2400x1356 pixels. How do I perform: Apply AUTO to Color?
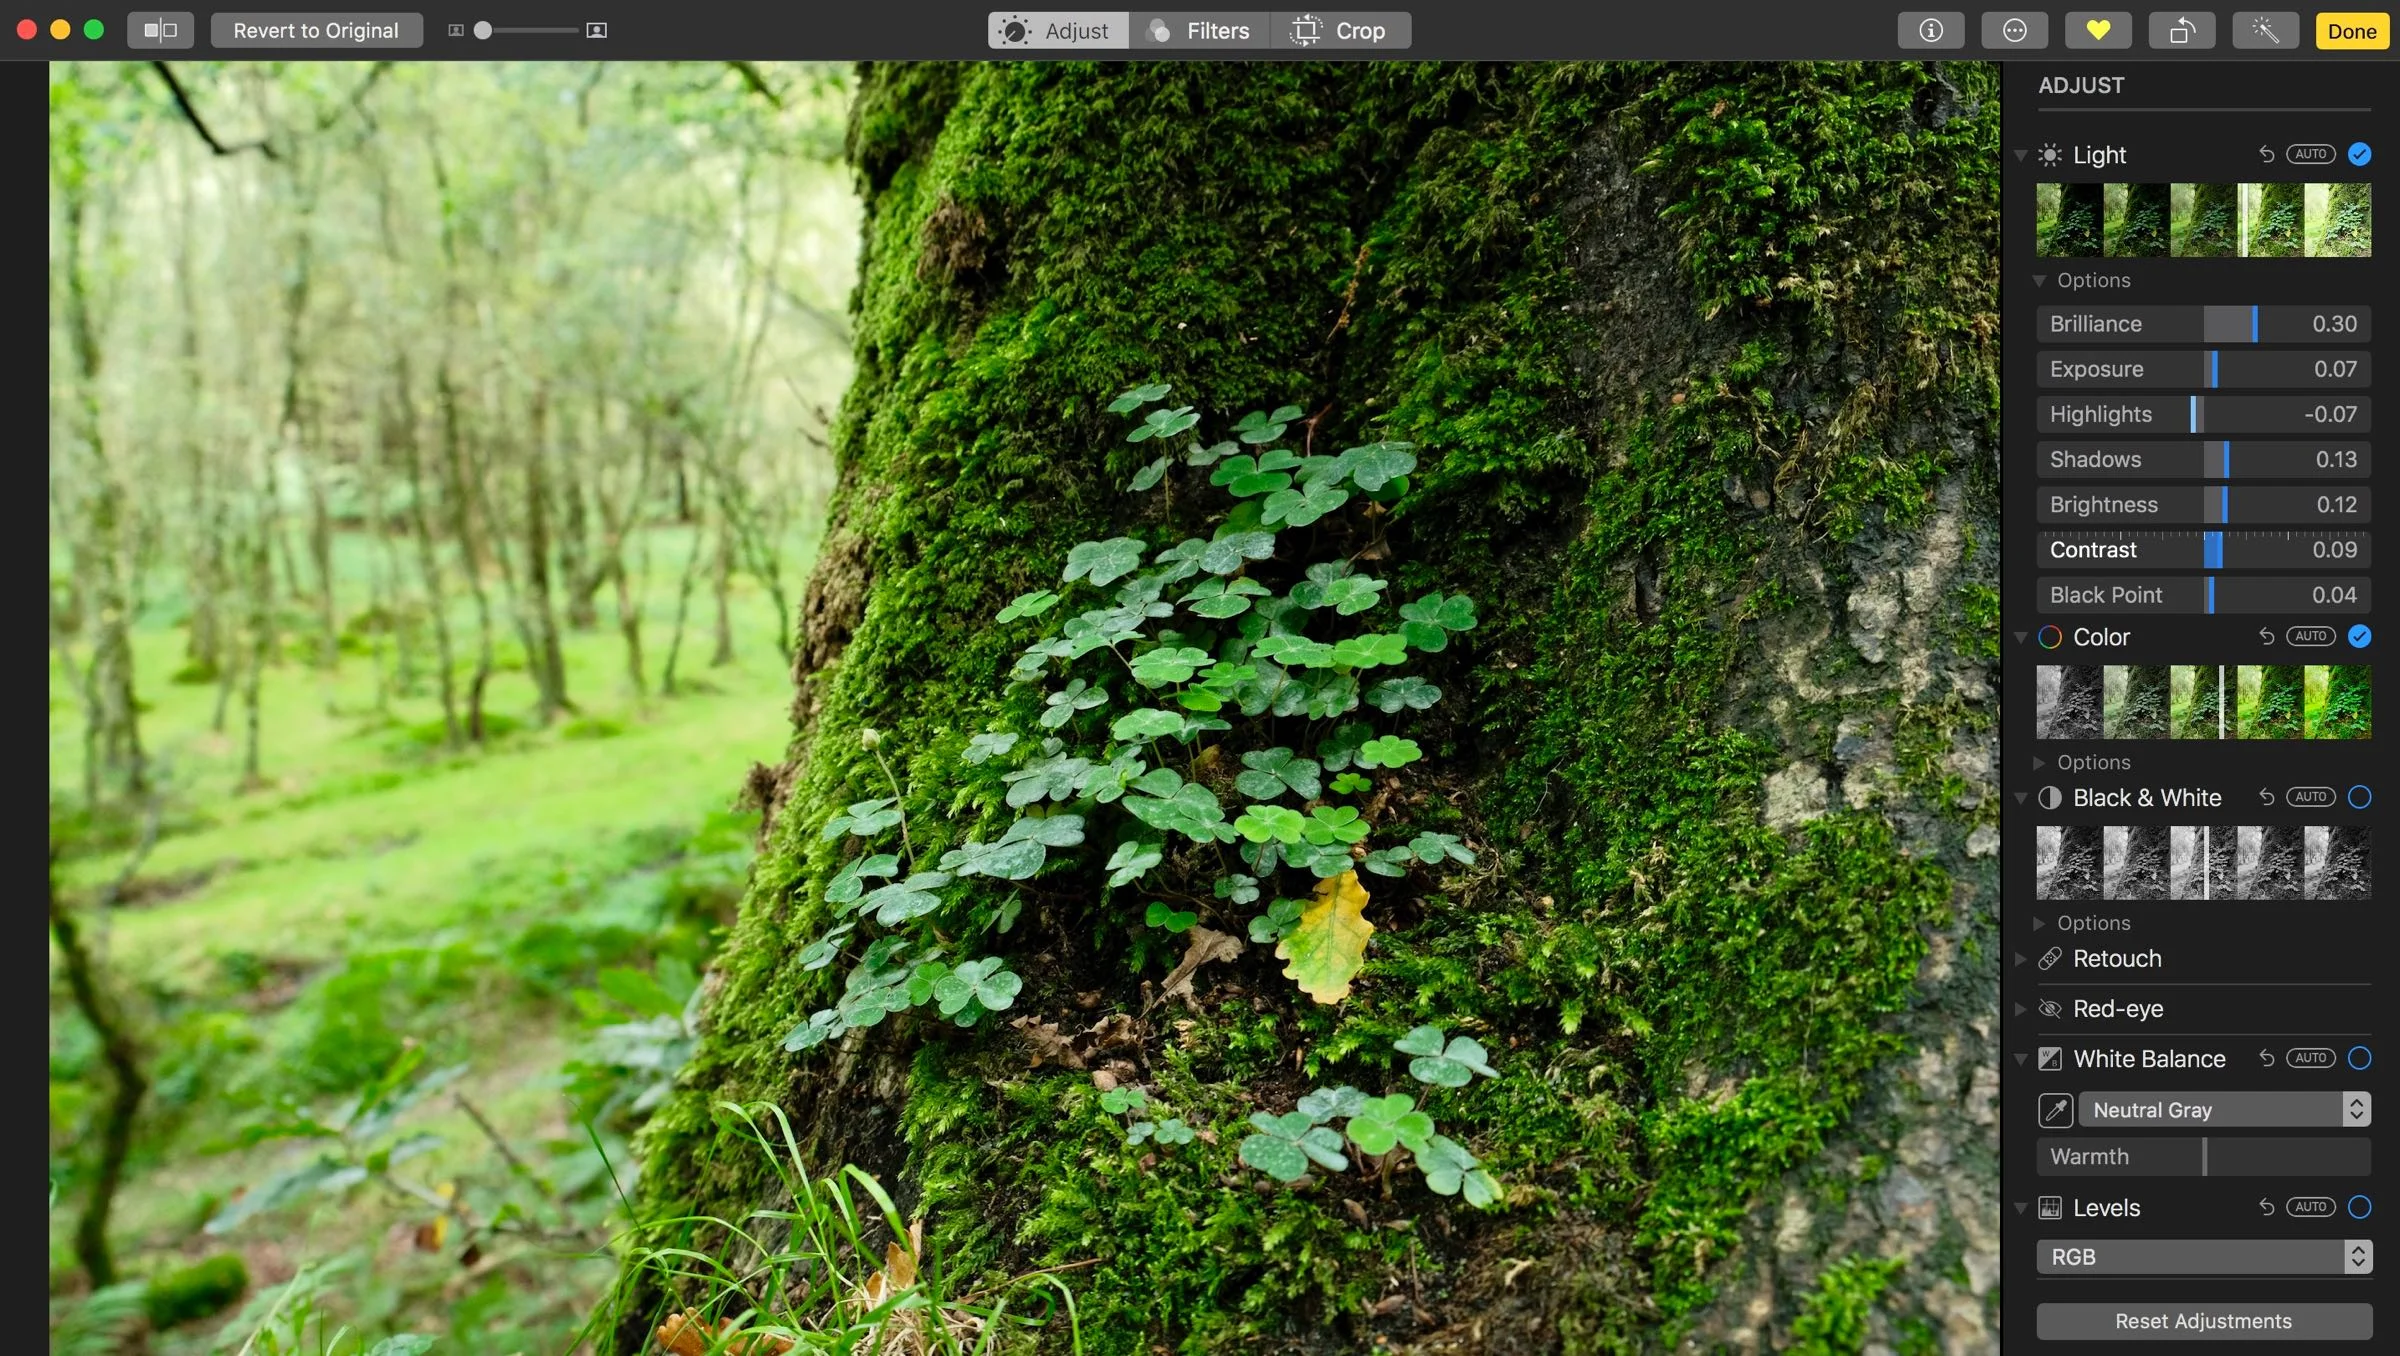point(2310,636)
